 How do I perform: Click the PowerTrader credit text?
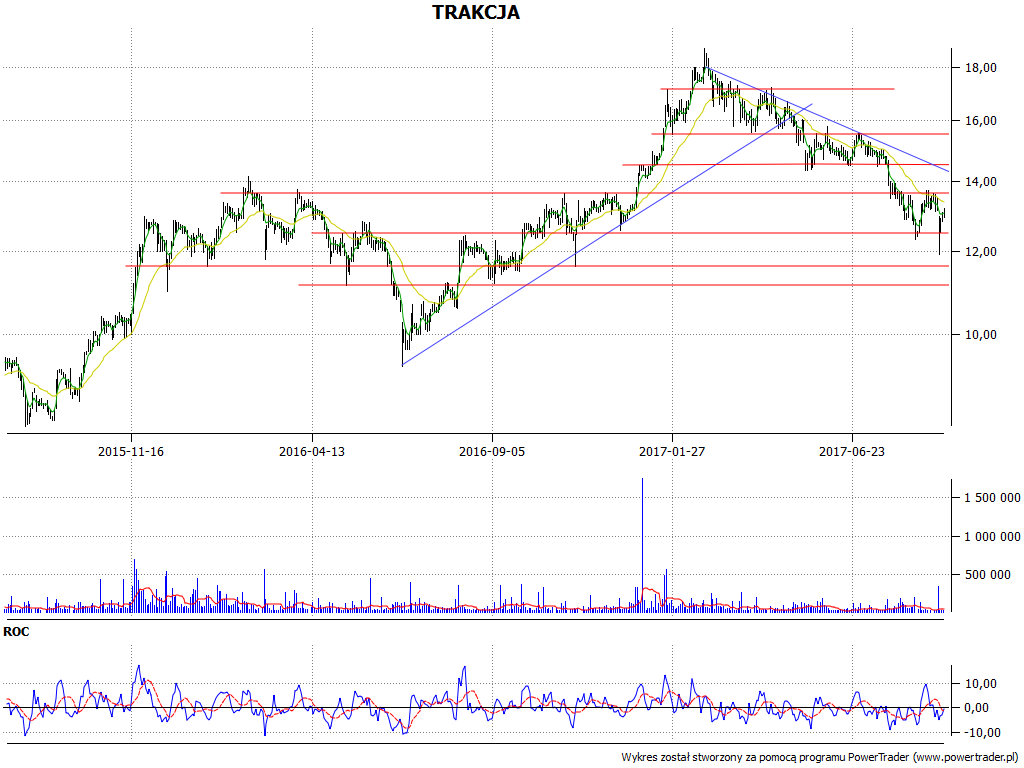(820, 758)
